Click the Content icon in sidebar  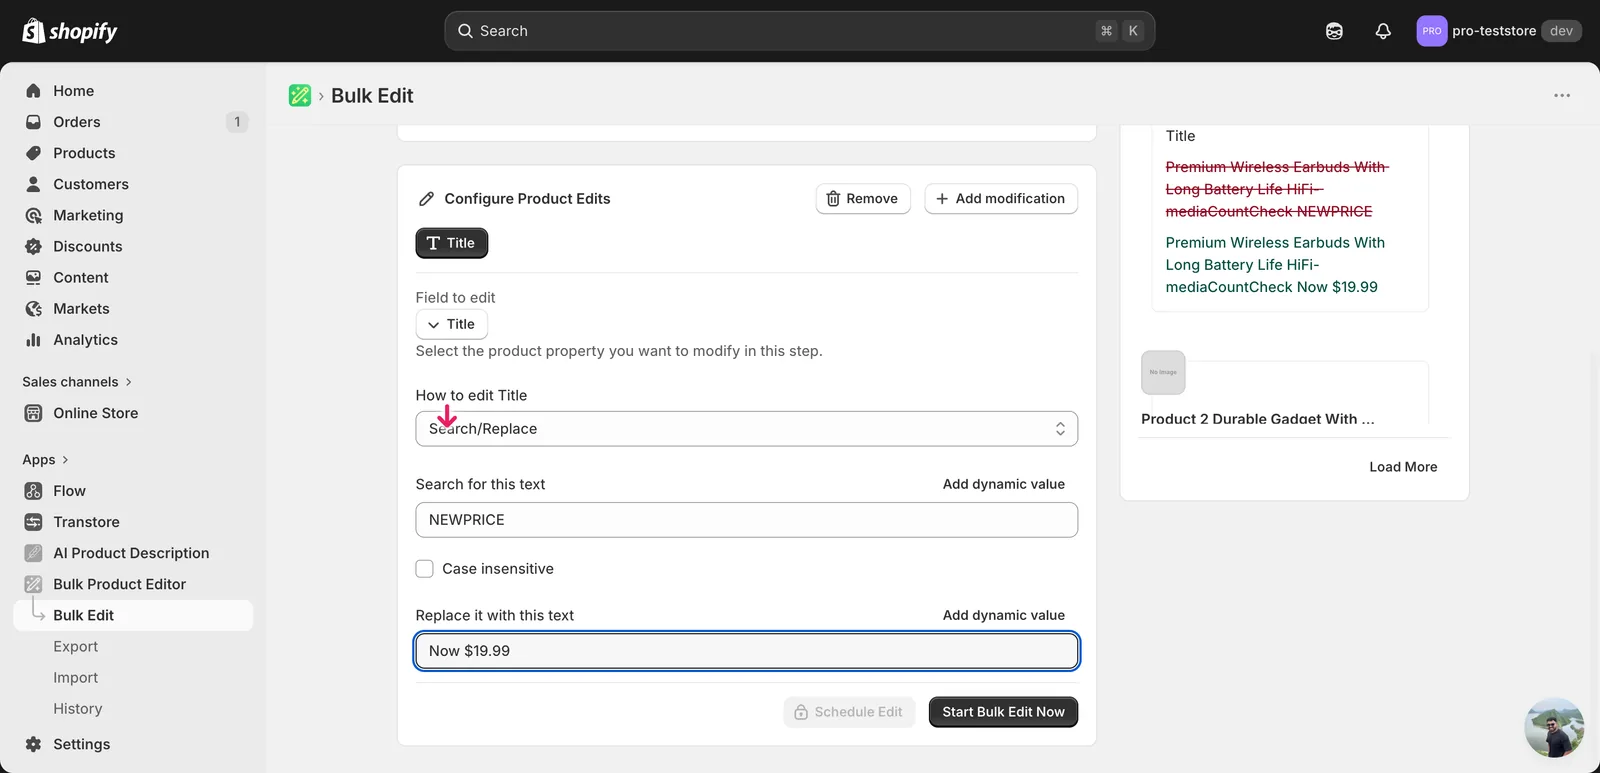(33, 277)
